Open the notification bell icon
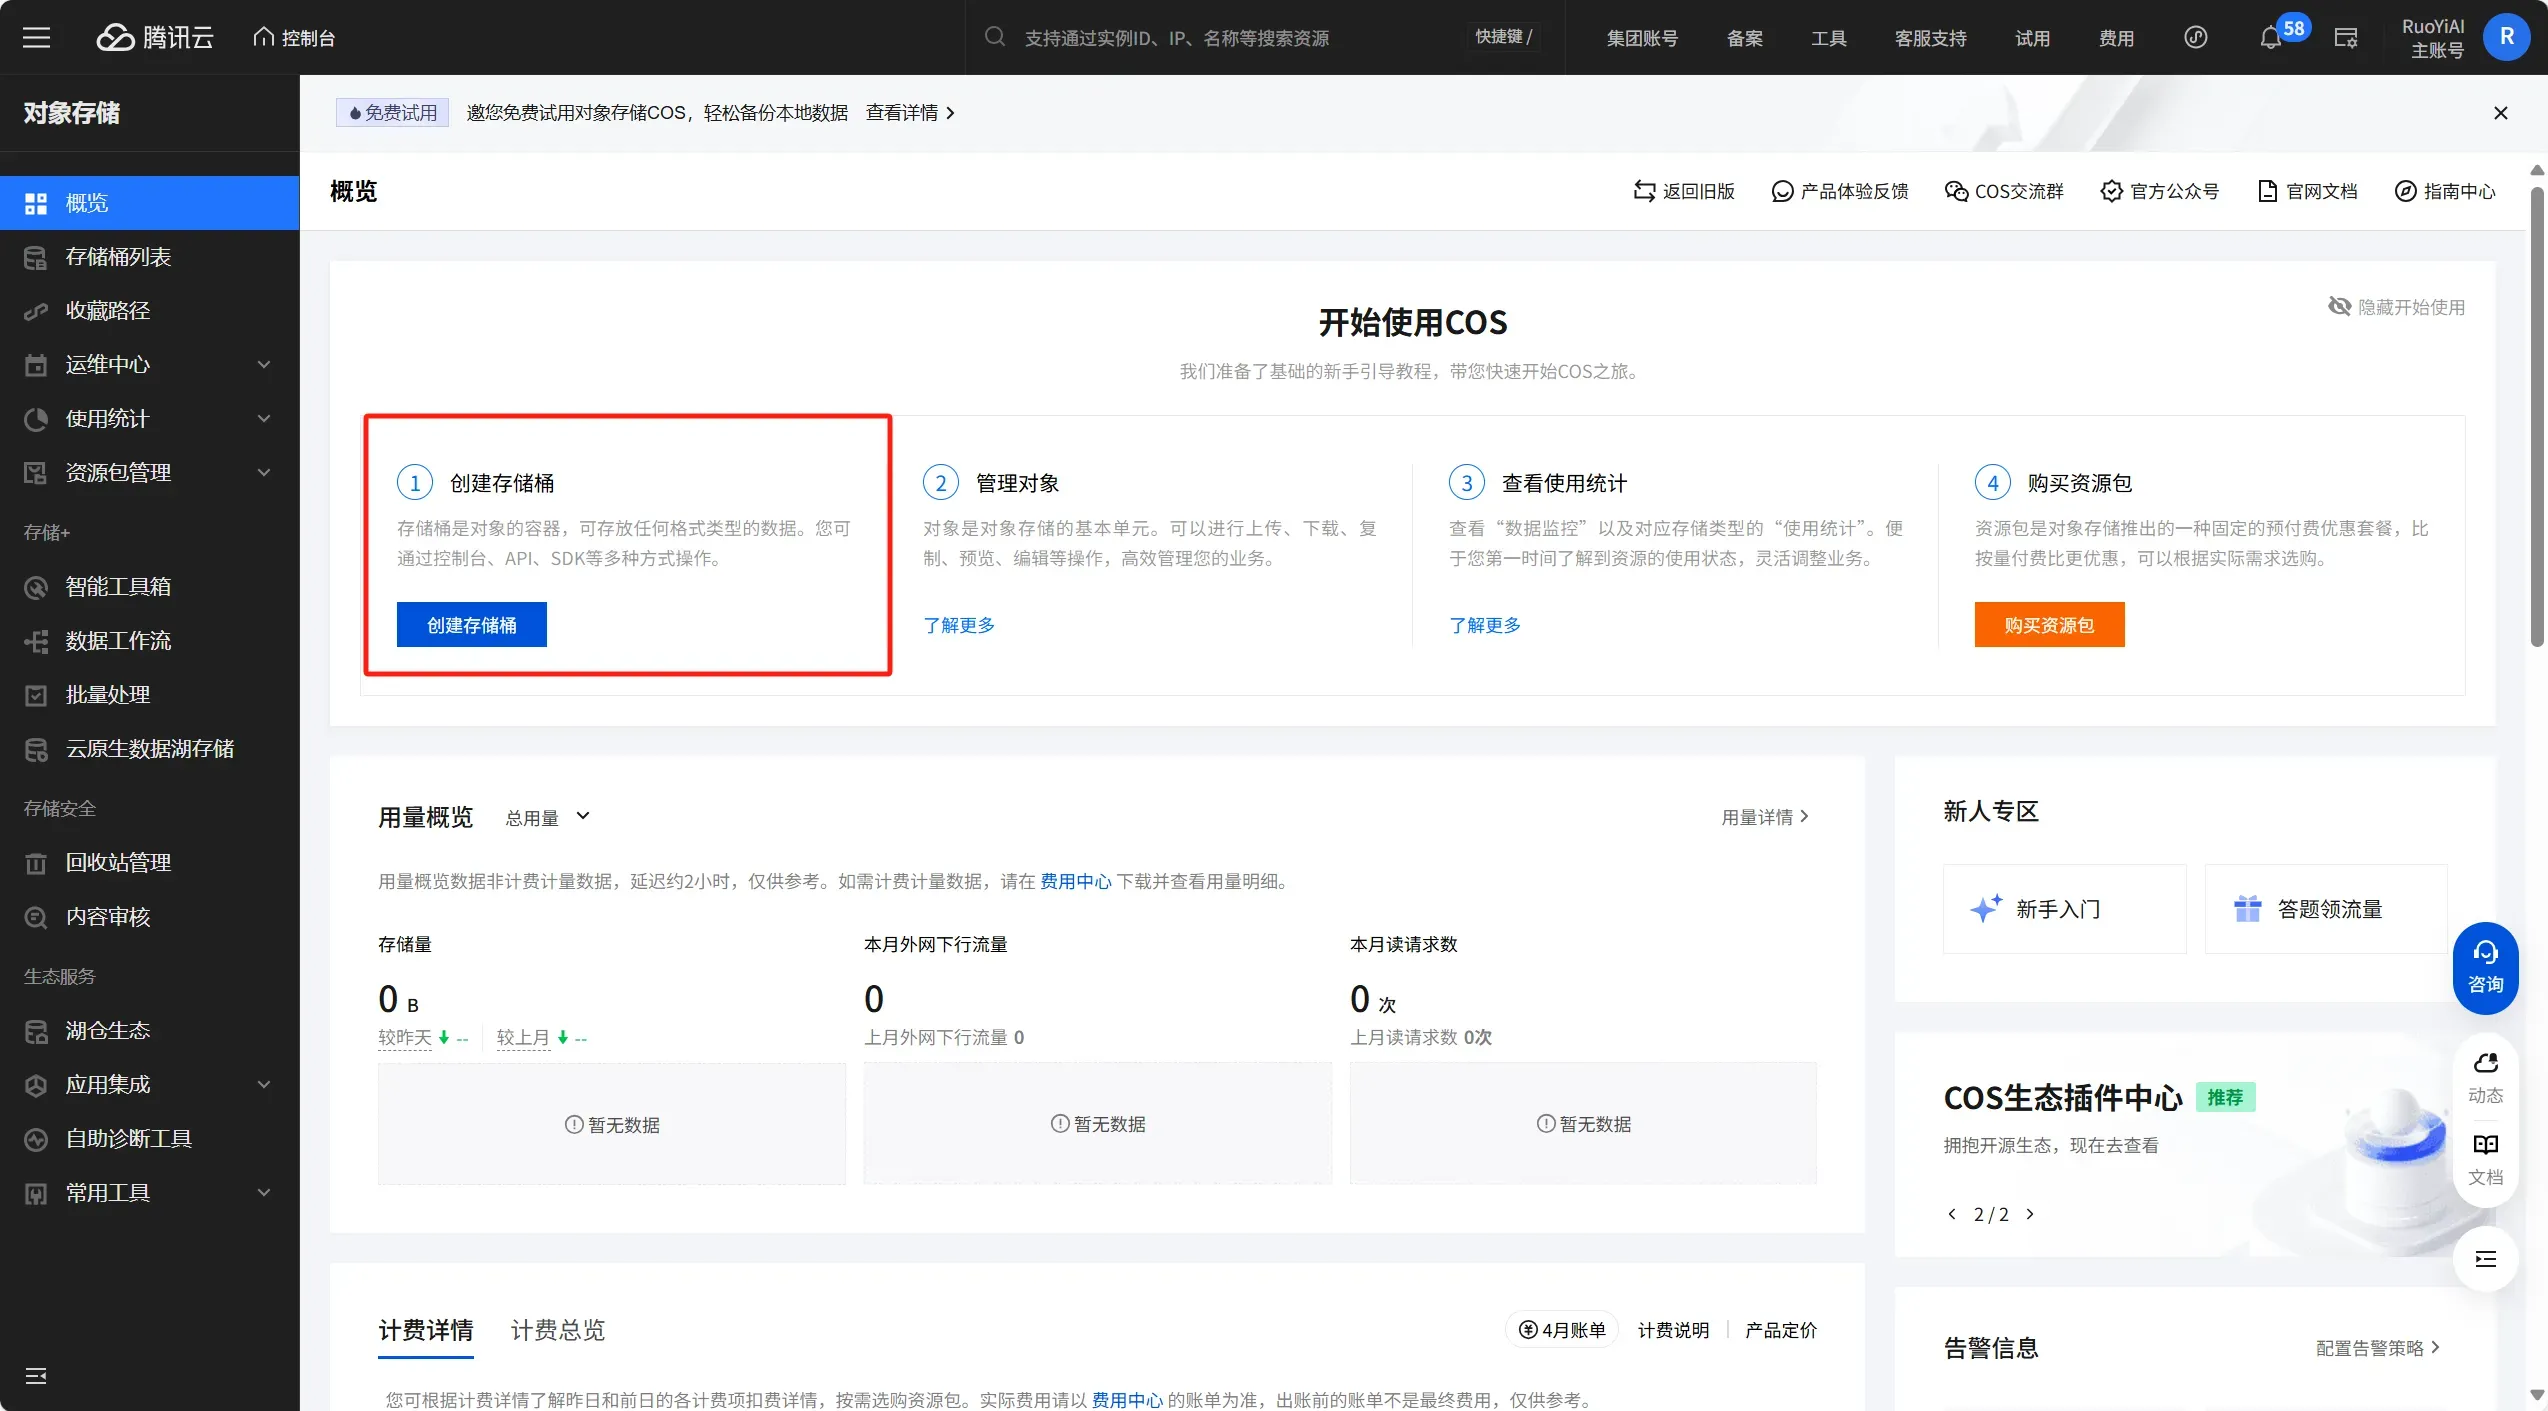Image resolution: width=2548 pixels, height=1411 pixels. point(2270,38)
